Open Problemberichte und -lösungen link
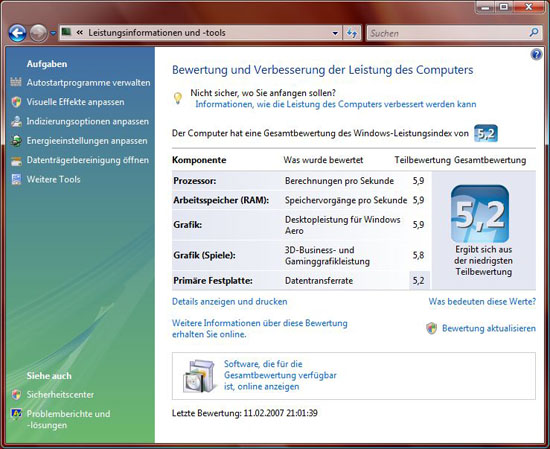 click(x=68, y=420)
